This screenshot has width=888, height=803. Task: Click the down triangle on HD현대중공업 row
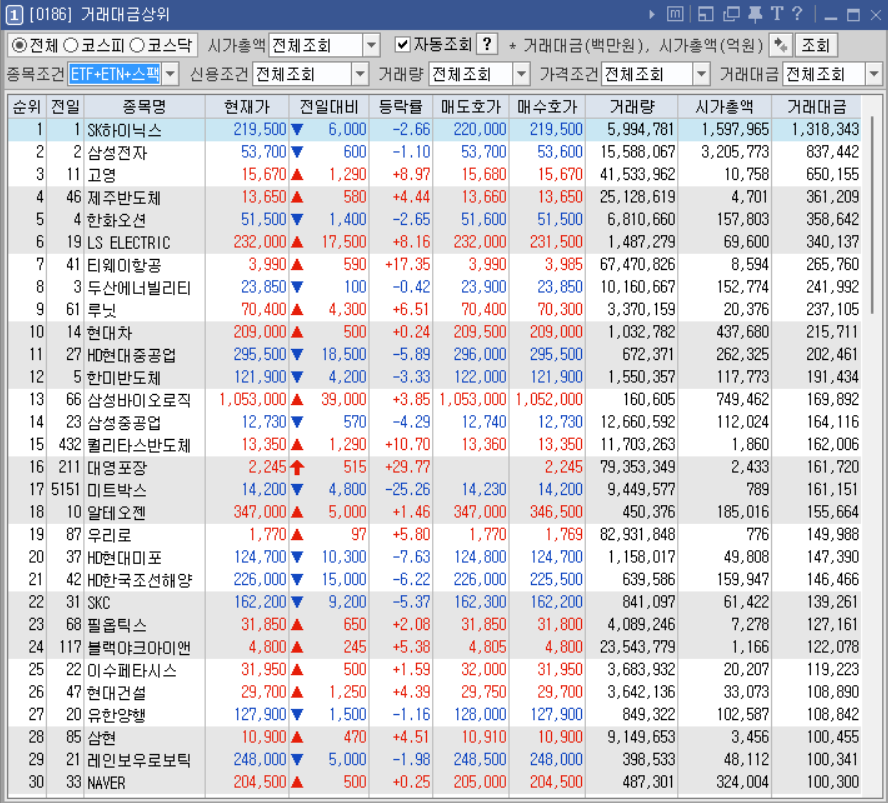(297, 354)
